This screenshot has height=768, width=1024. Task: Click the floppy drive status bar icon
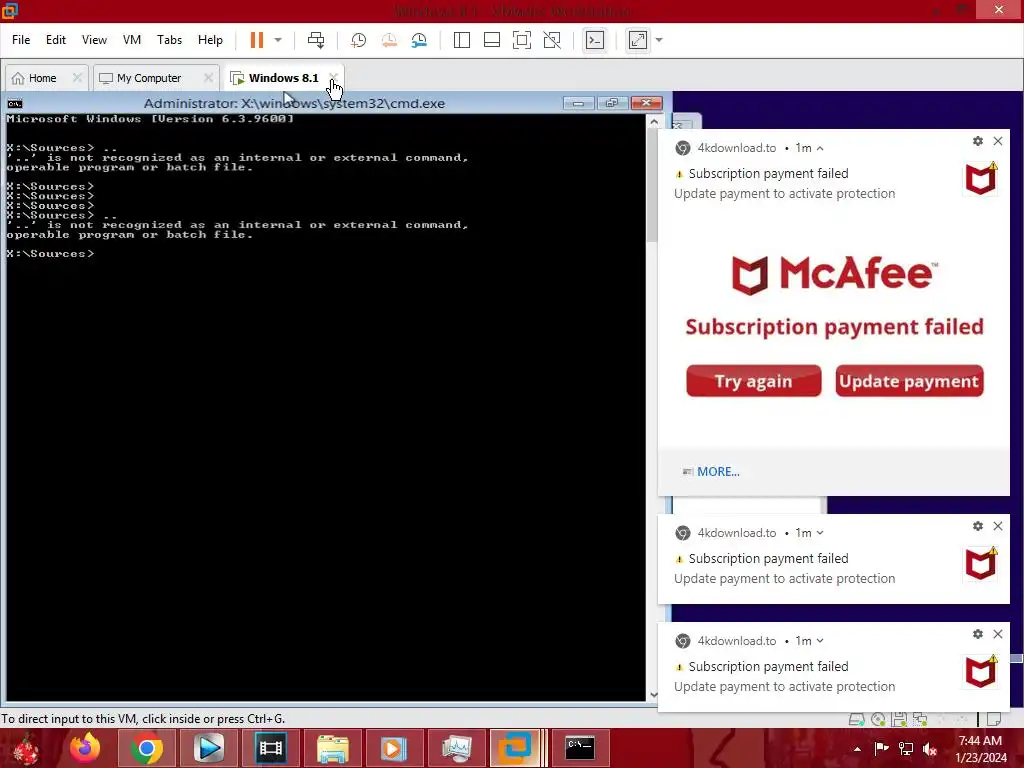click(x=899, y=720)
